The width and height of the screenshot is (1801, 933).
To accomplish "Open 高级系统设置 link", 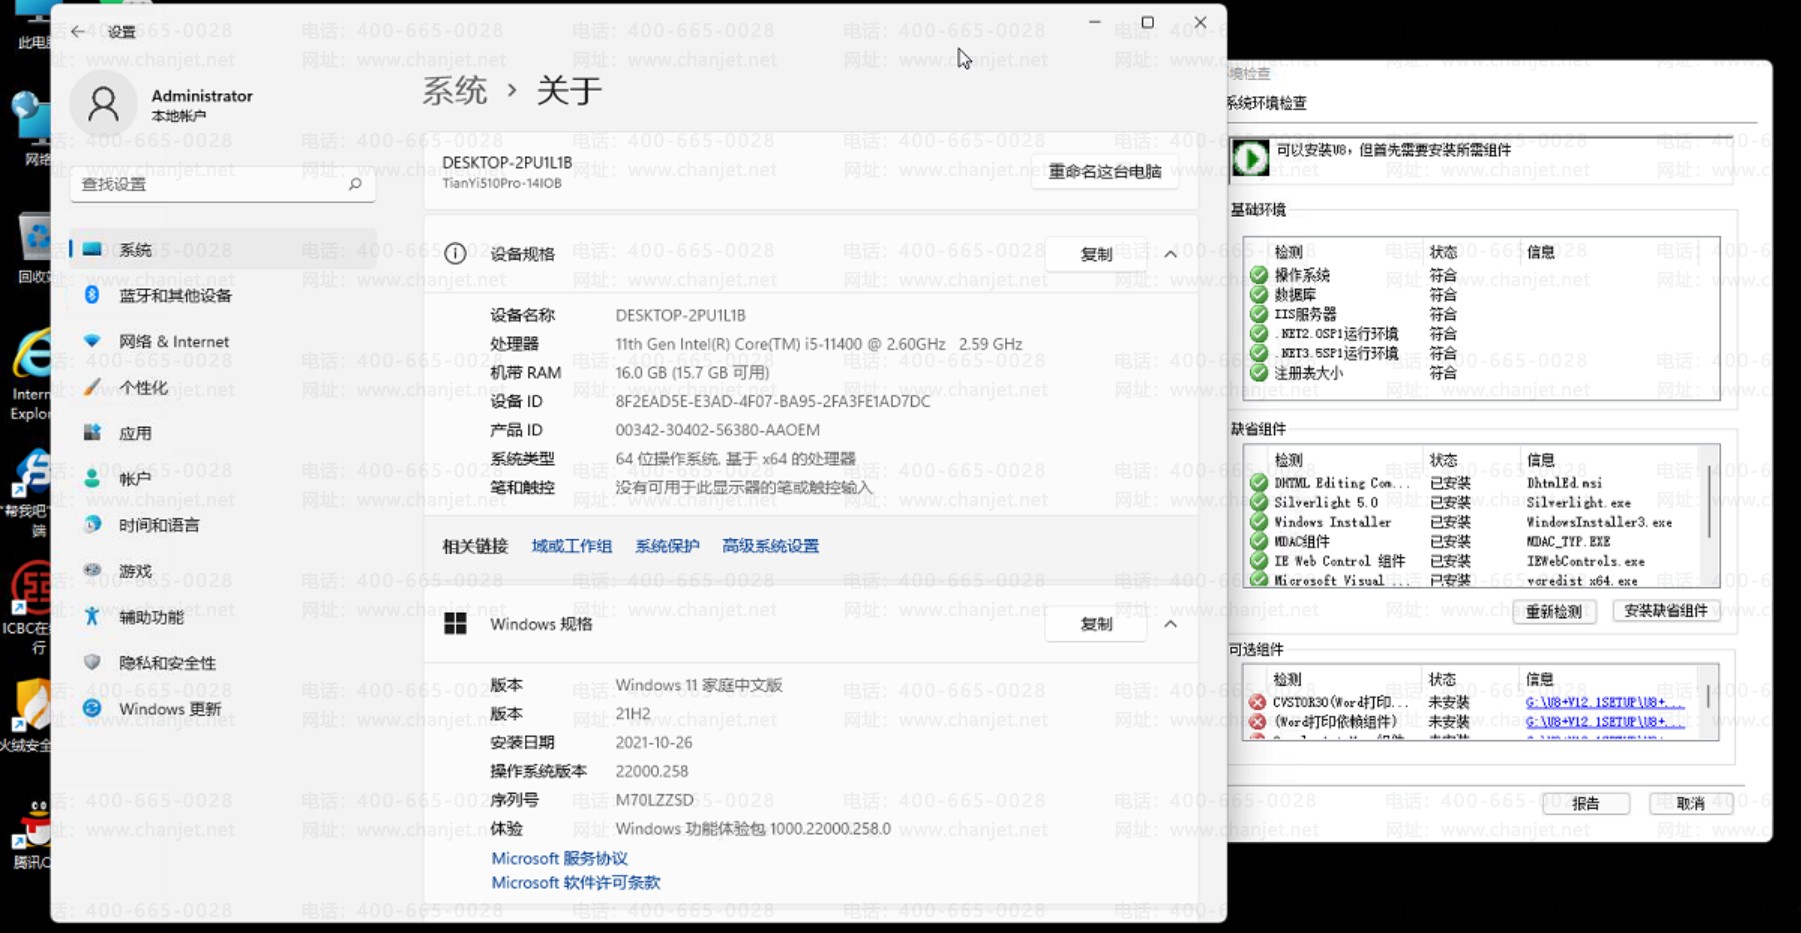I will tap(770, 546).
